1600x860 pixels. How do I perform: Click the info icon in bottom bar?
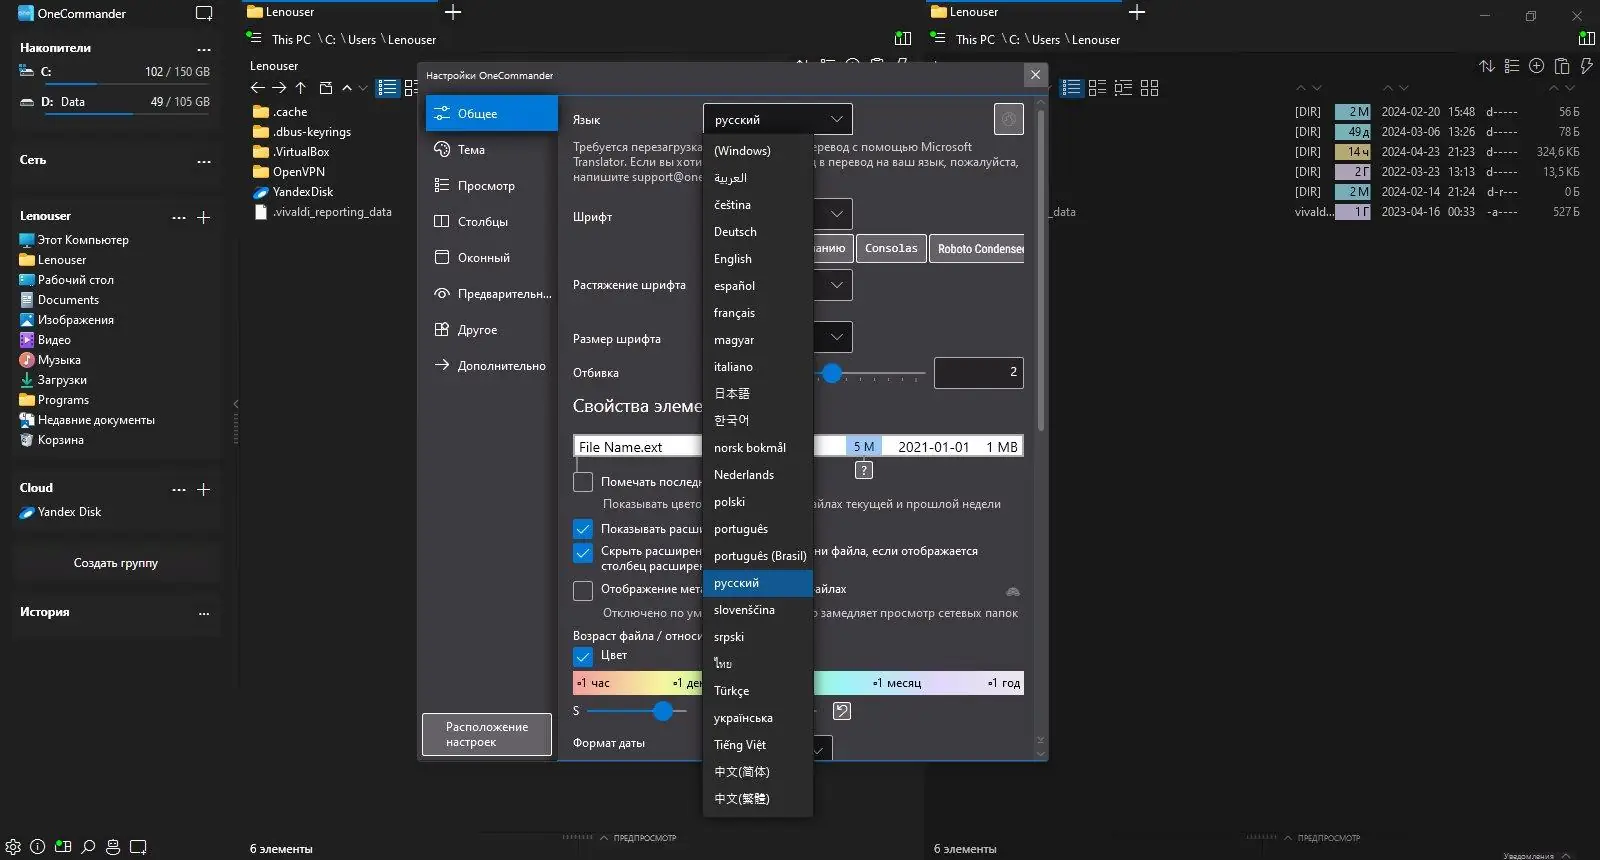(x=38, y=847)
